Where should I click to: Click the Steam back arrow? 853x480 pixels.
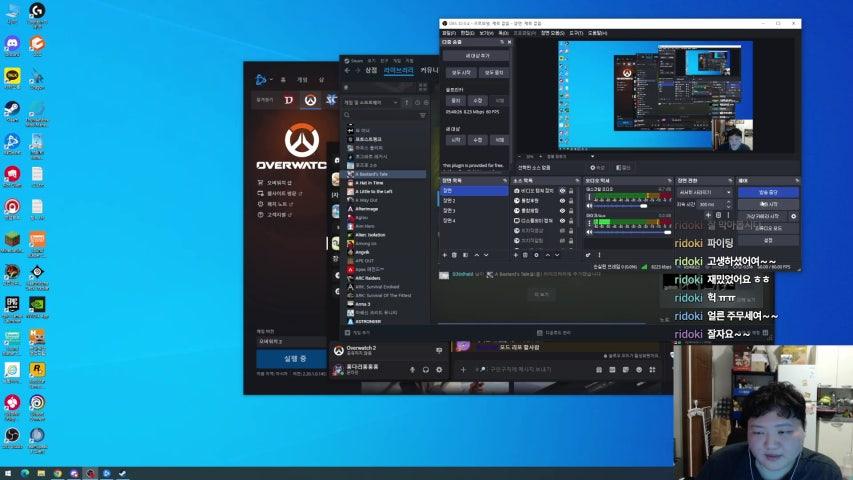tap(347, 70)
